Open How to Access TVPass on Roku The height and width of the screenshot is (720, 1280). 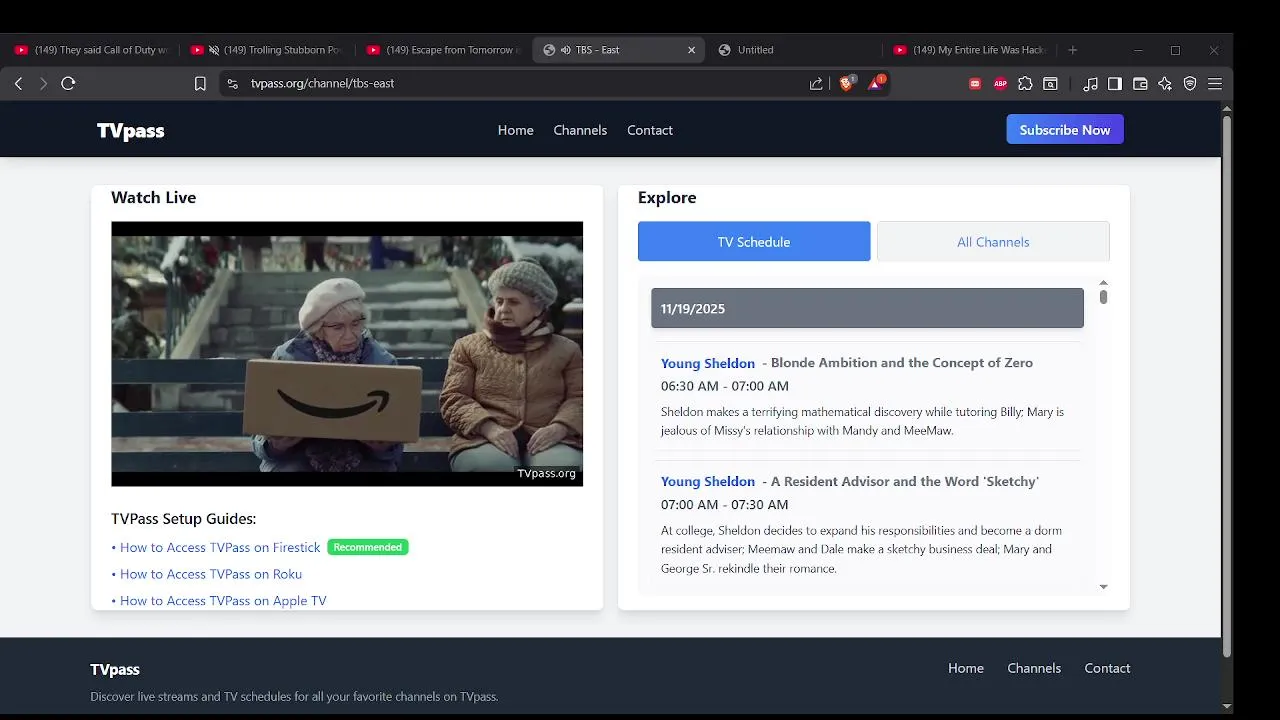point(211,574)
